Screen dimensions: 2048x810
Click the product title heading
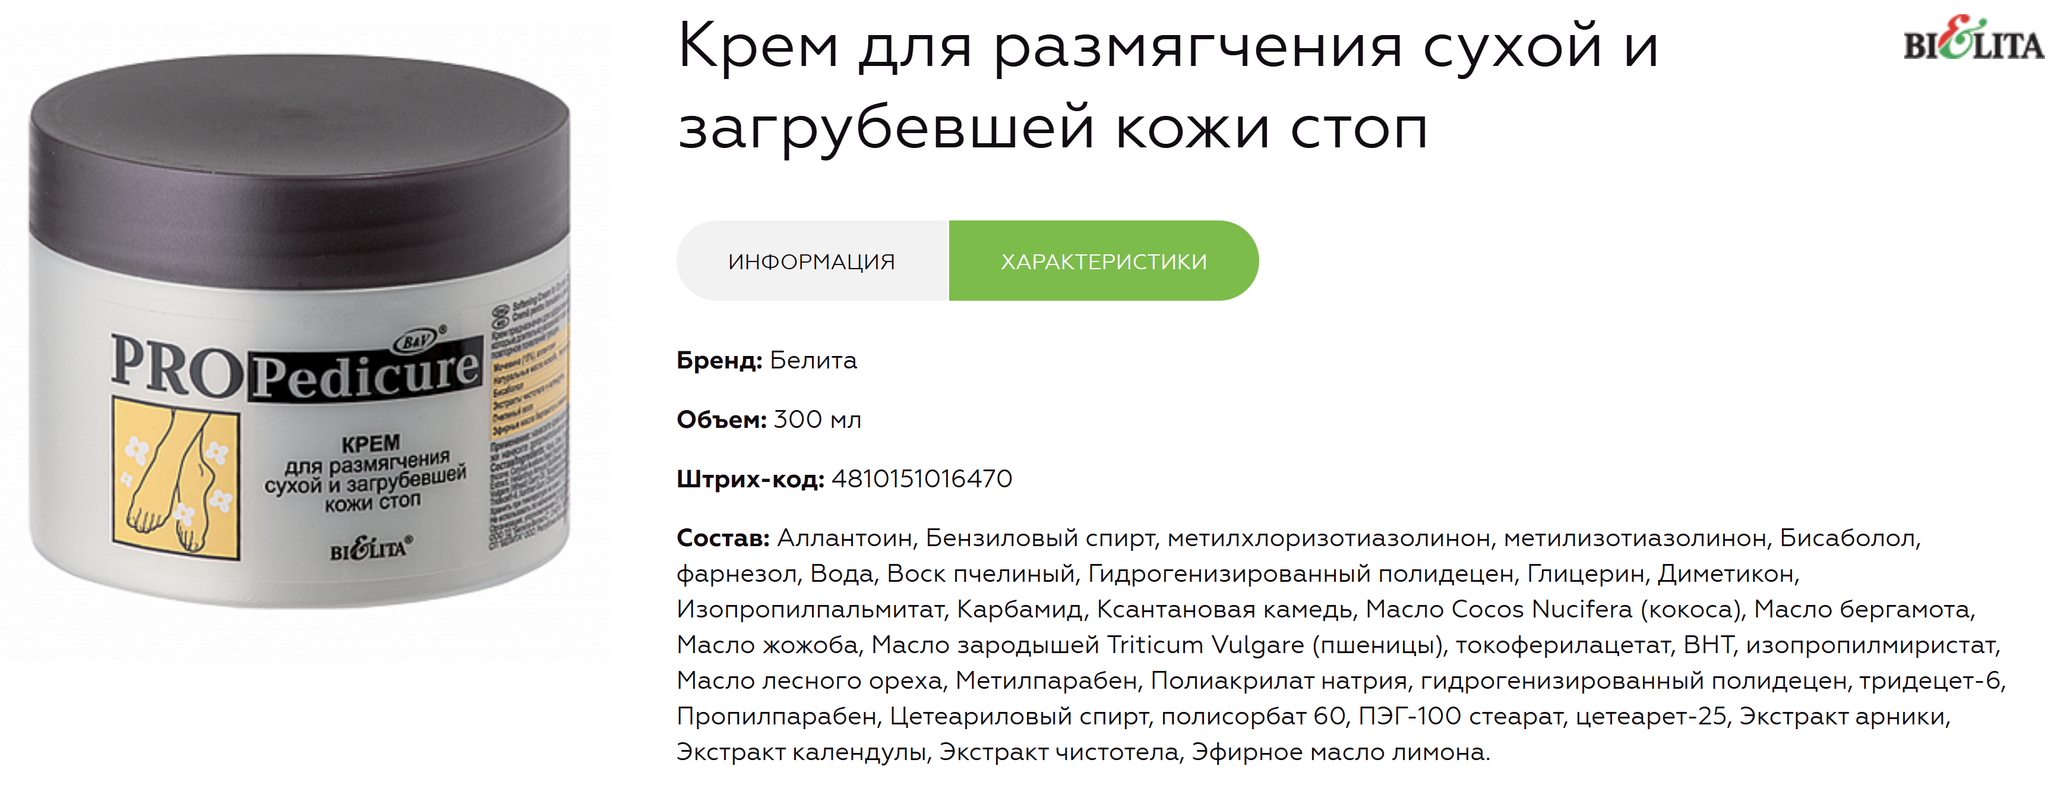tap(1168, 87)
